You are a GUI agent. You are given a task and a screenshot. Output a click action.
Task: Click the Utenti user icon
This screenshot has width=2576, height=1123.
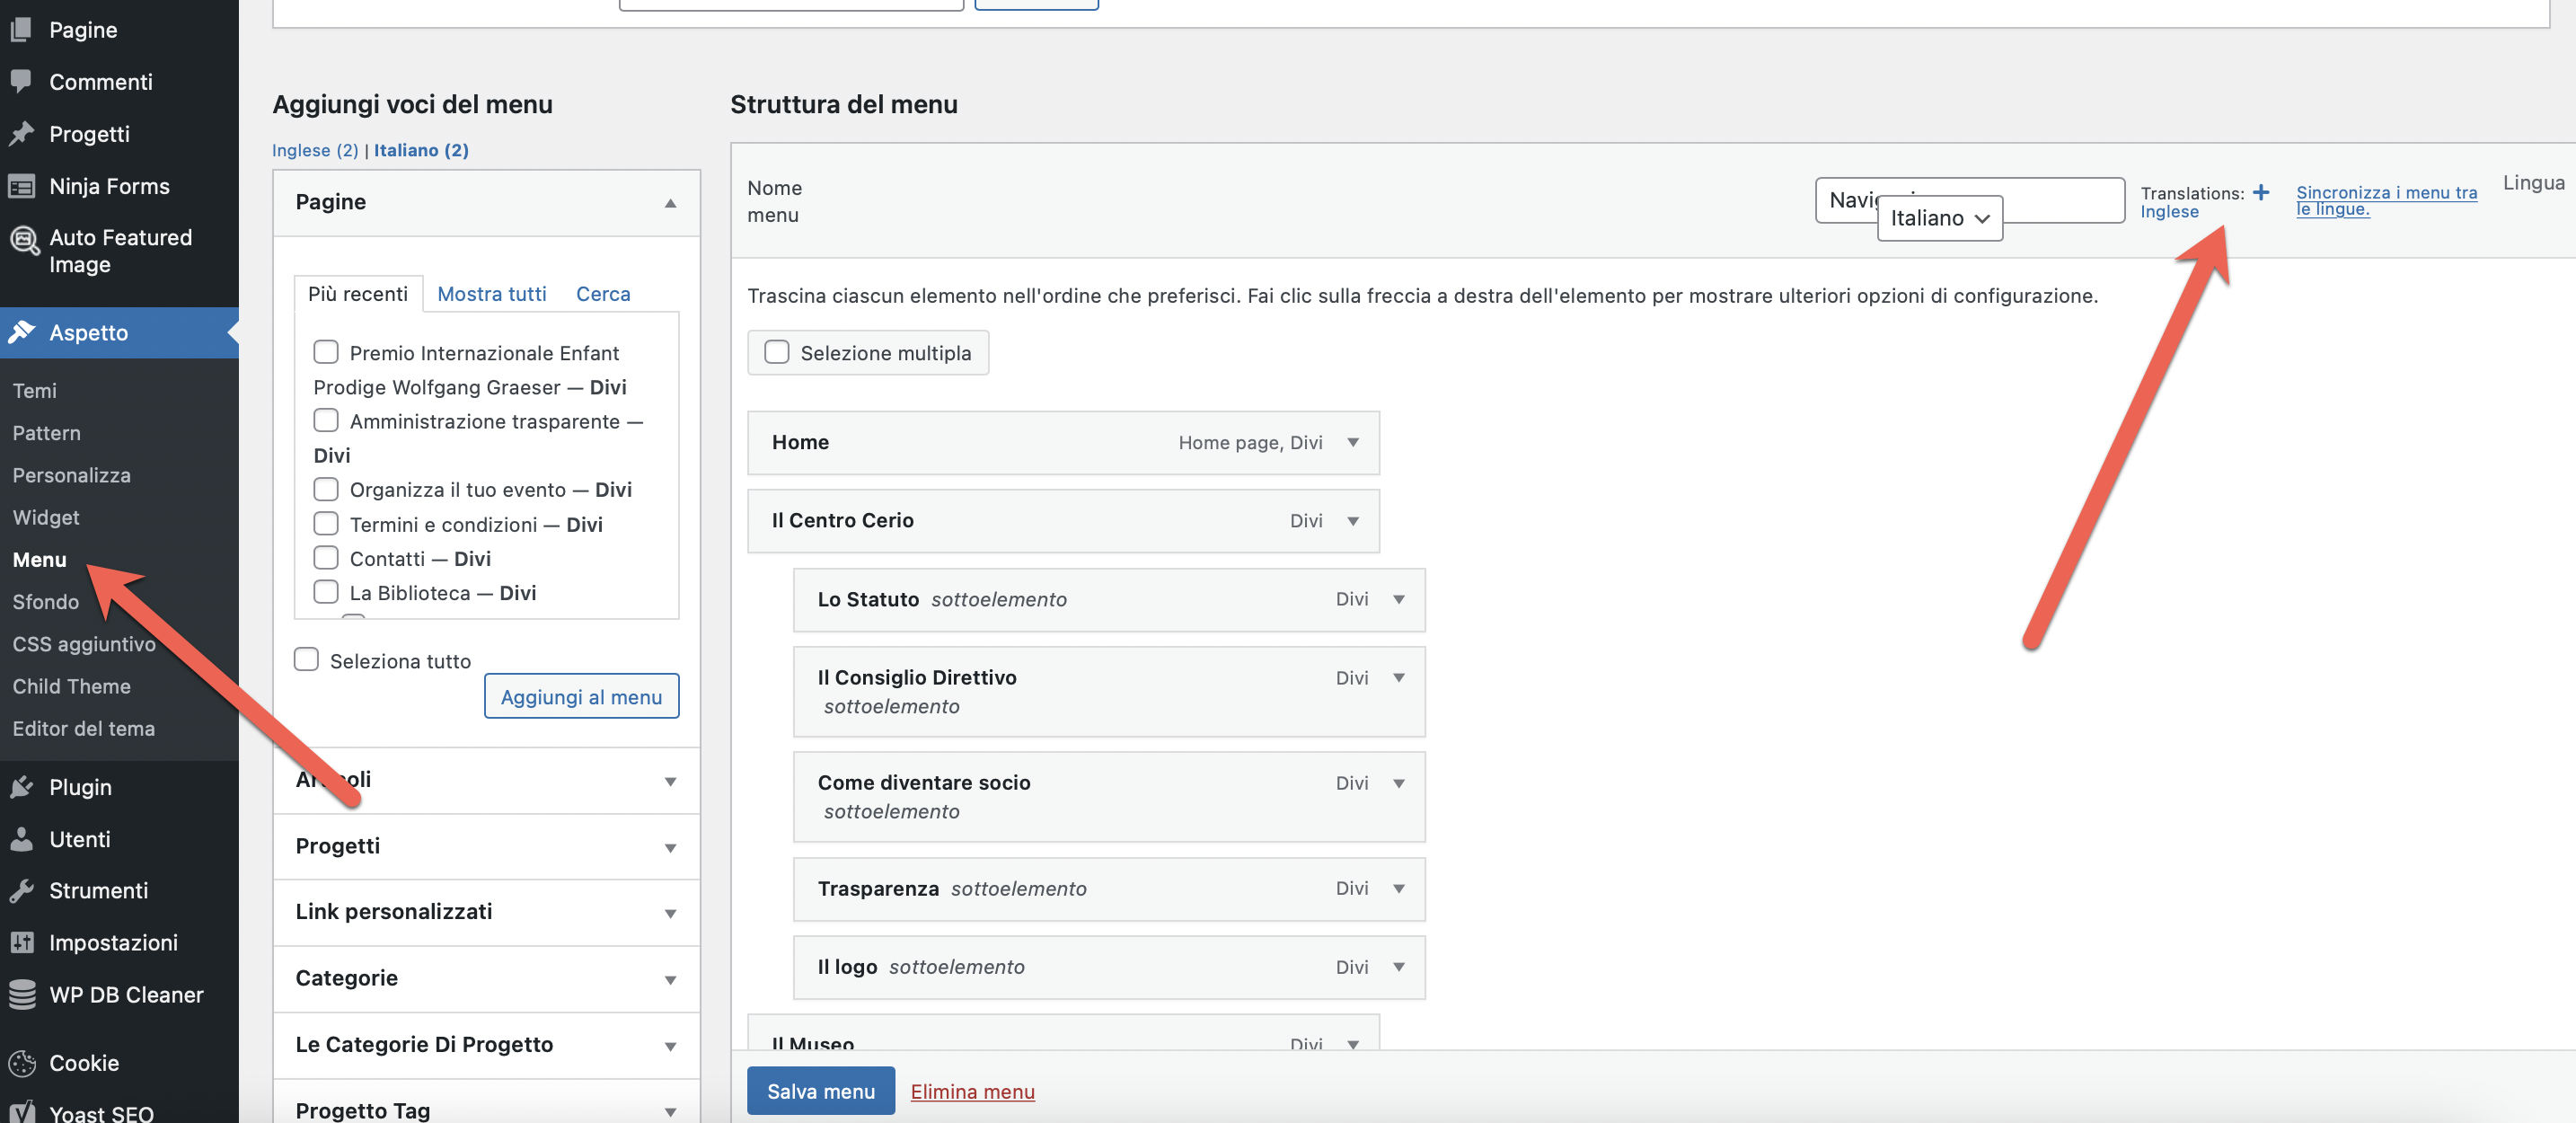click(21, 839)
